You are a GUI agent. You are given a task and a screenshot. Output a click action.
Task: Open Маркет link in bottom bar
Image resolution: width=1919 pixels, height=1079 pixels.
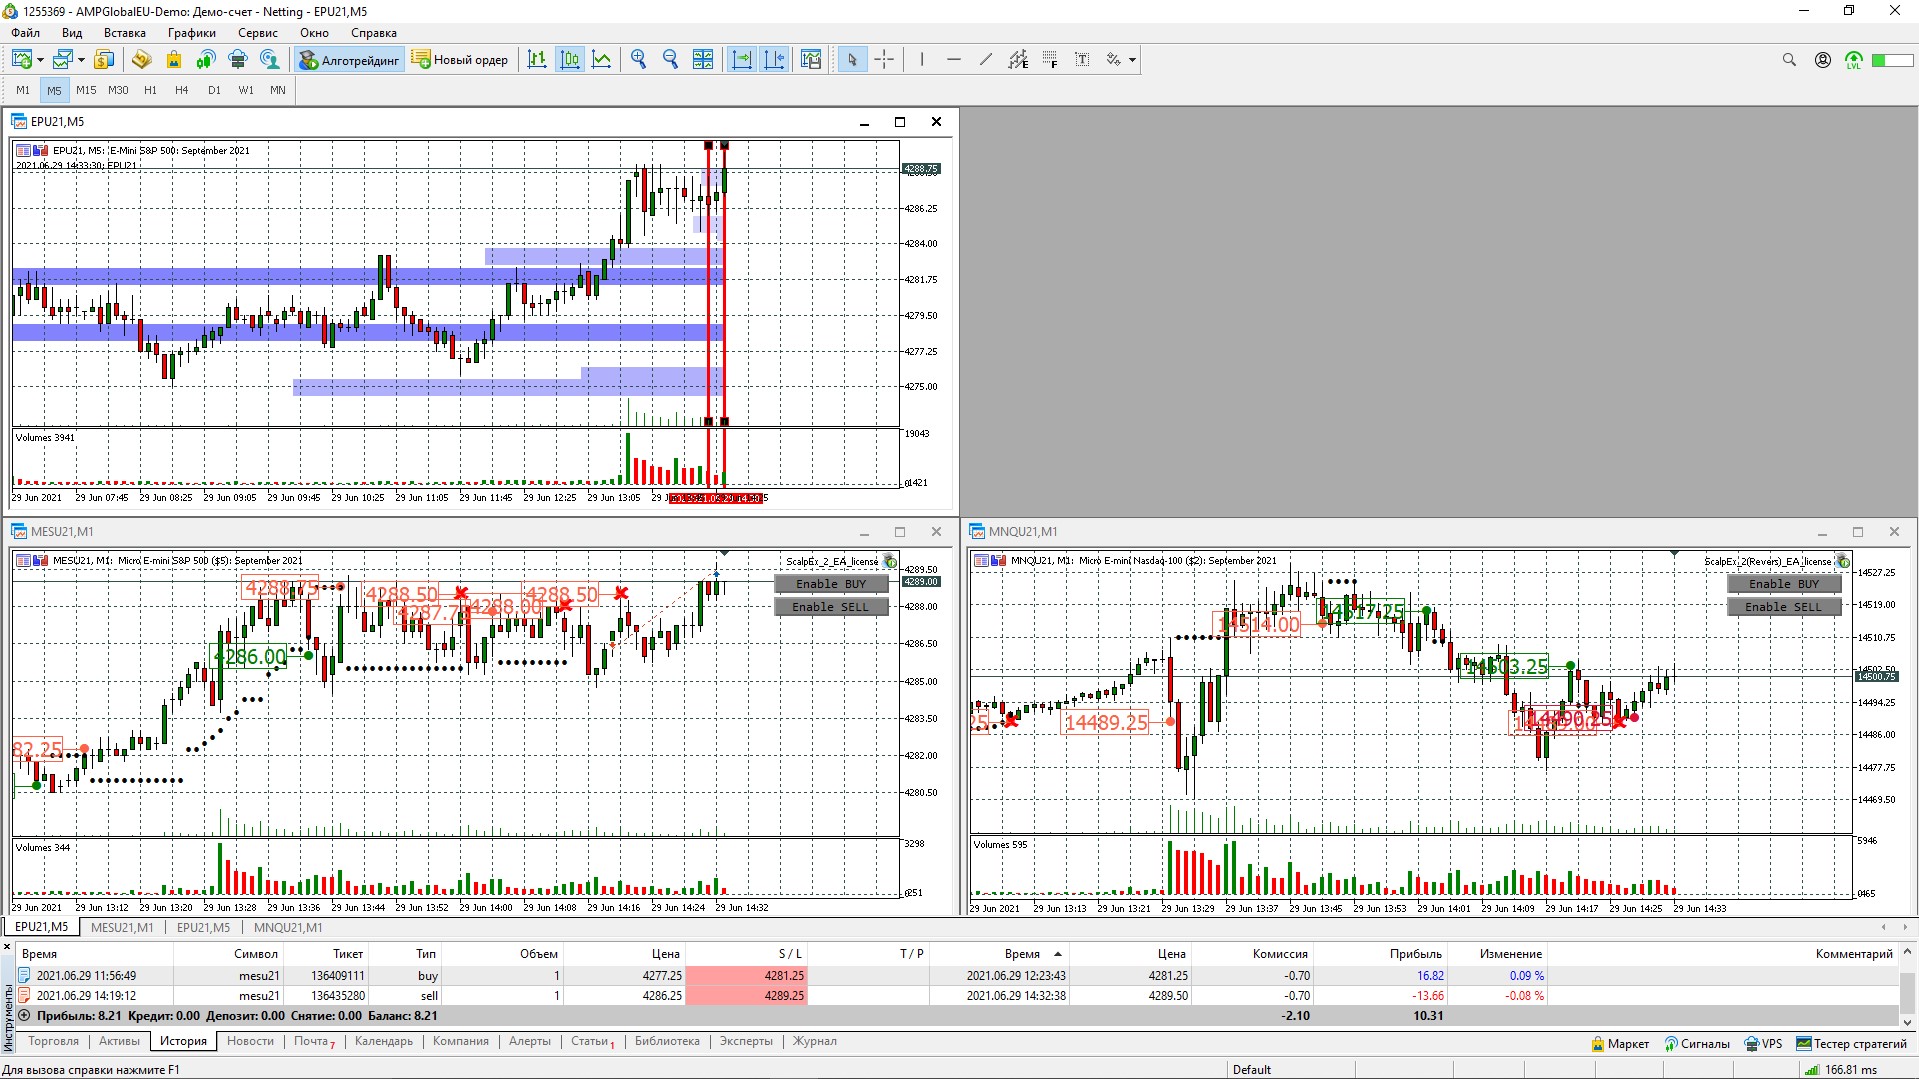click(1620, 1044)
